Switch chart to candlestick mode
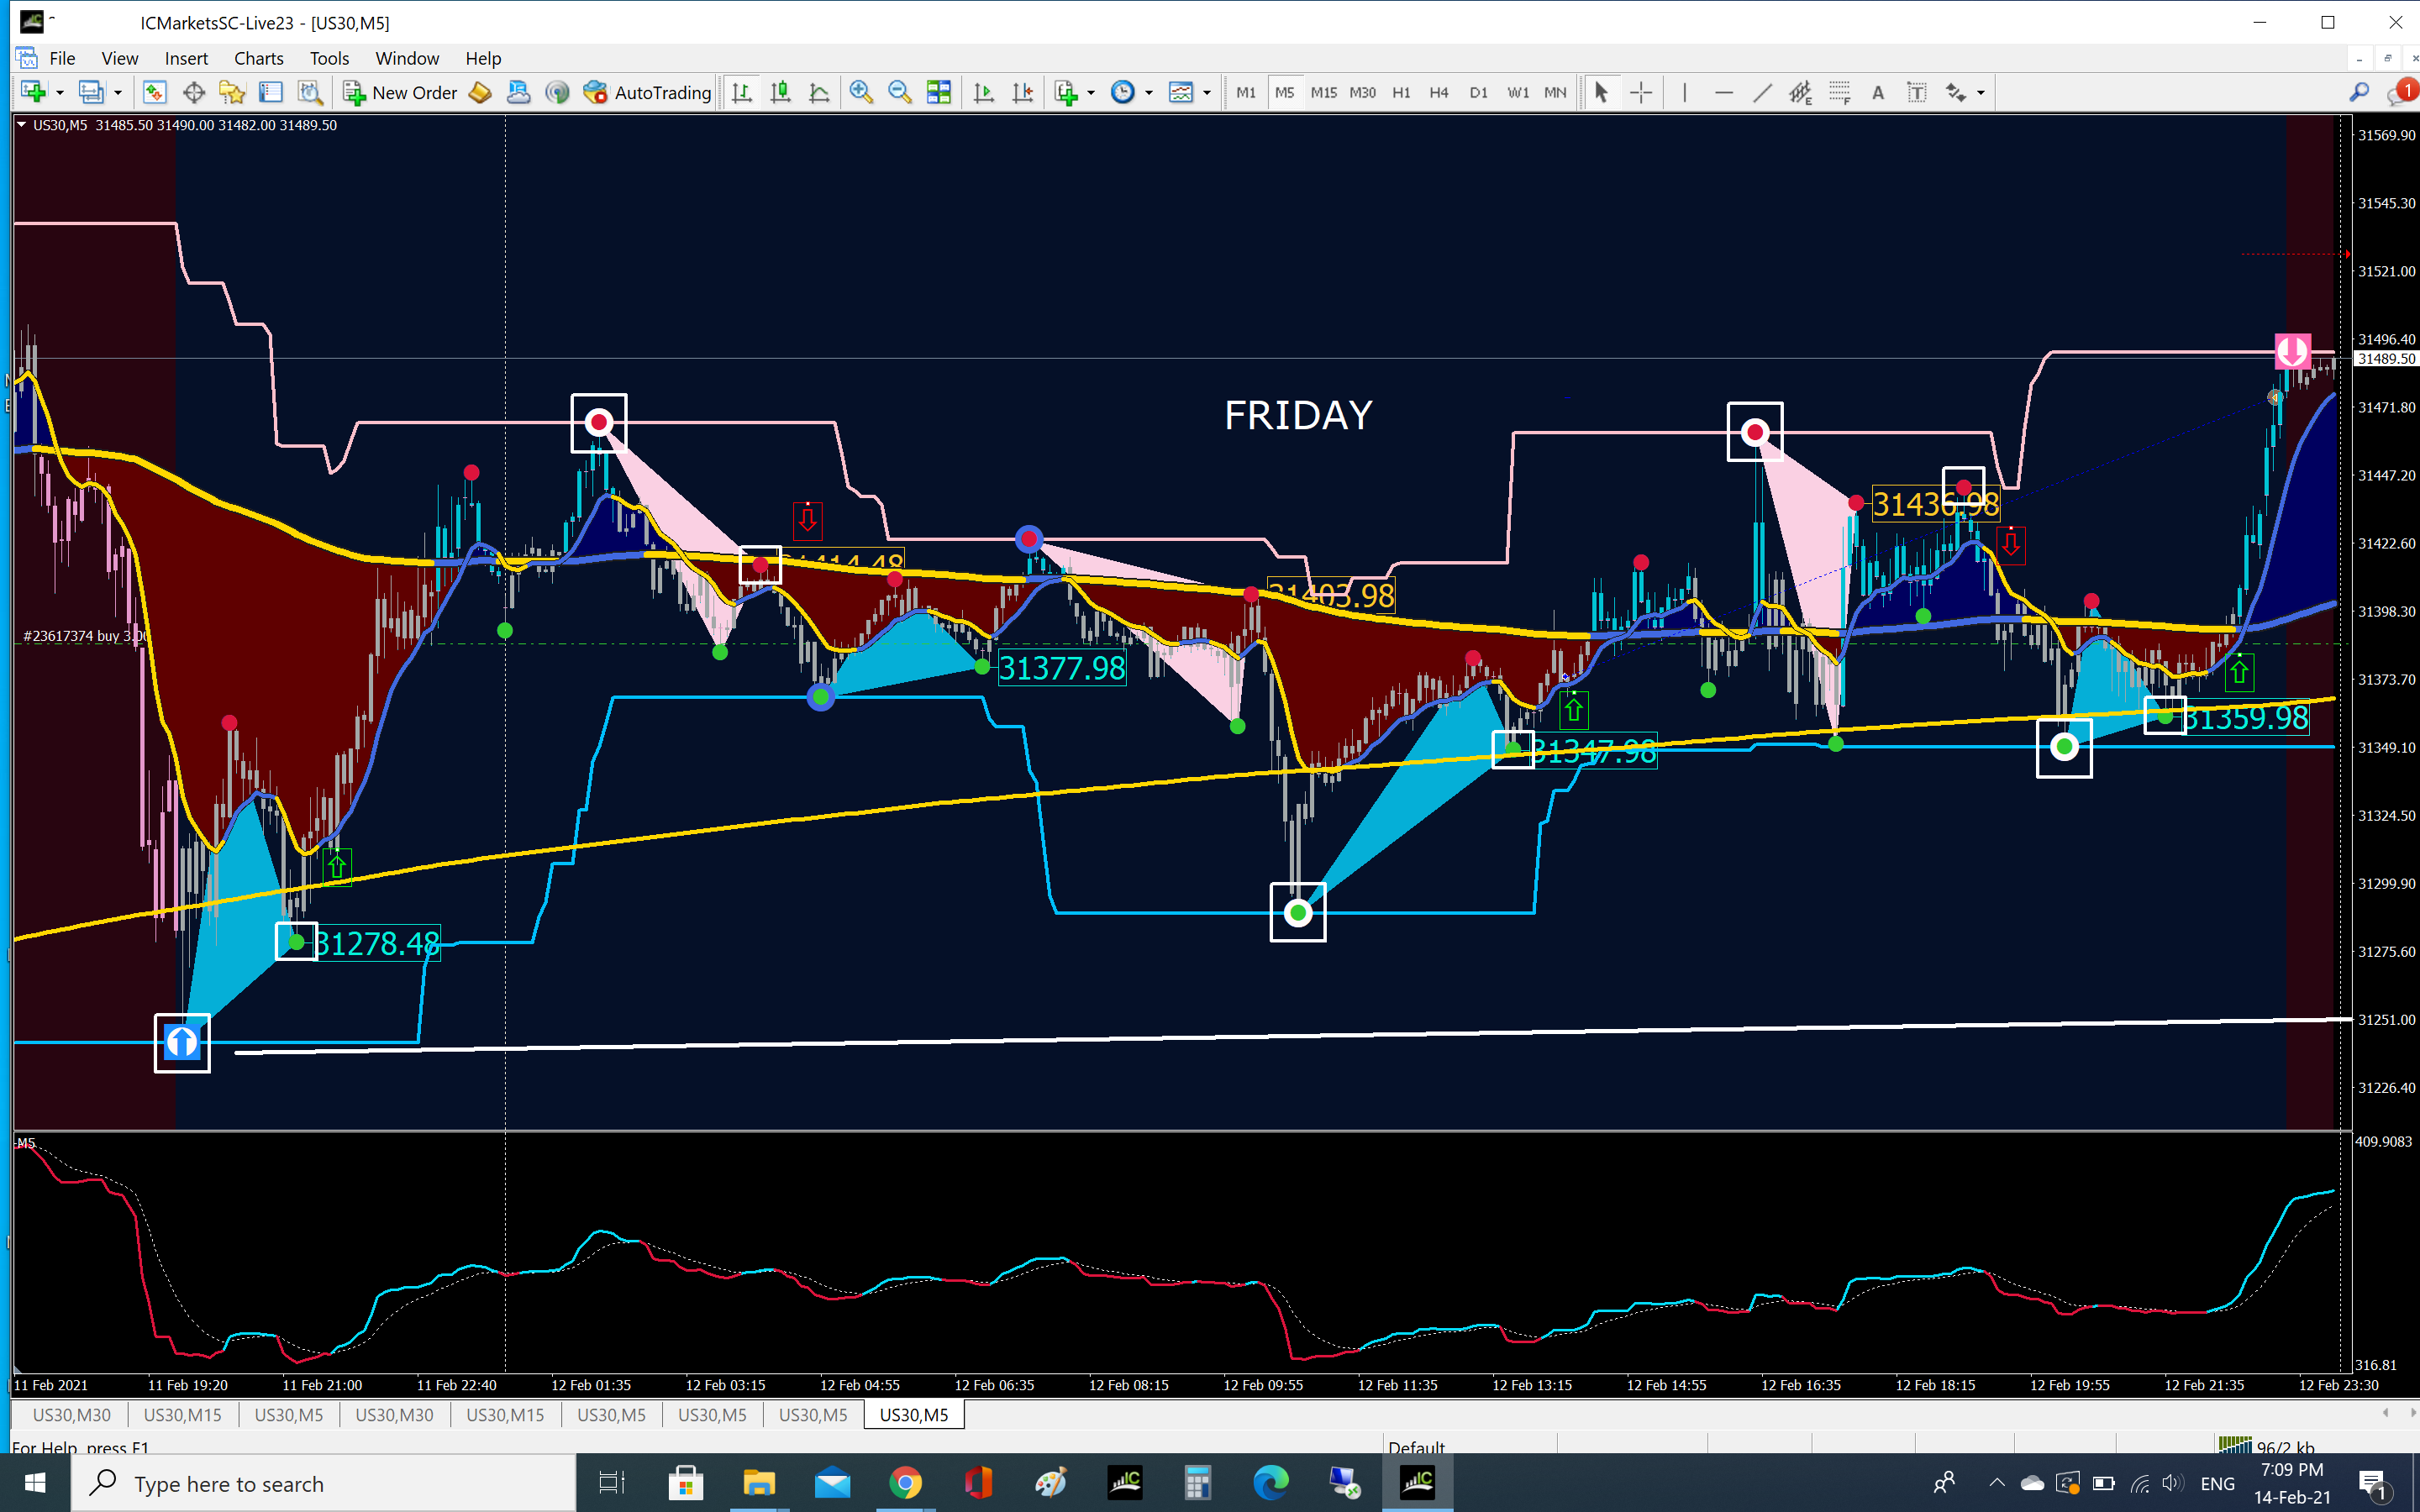This screenshot has height=1512, width=2420. click(780, 92)
